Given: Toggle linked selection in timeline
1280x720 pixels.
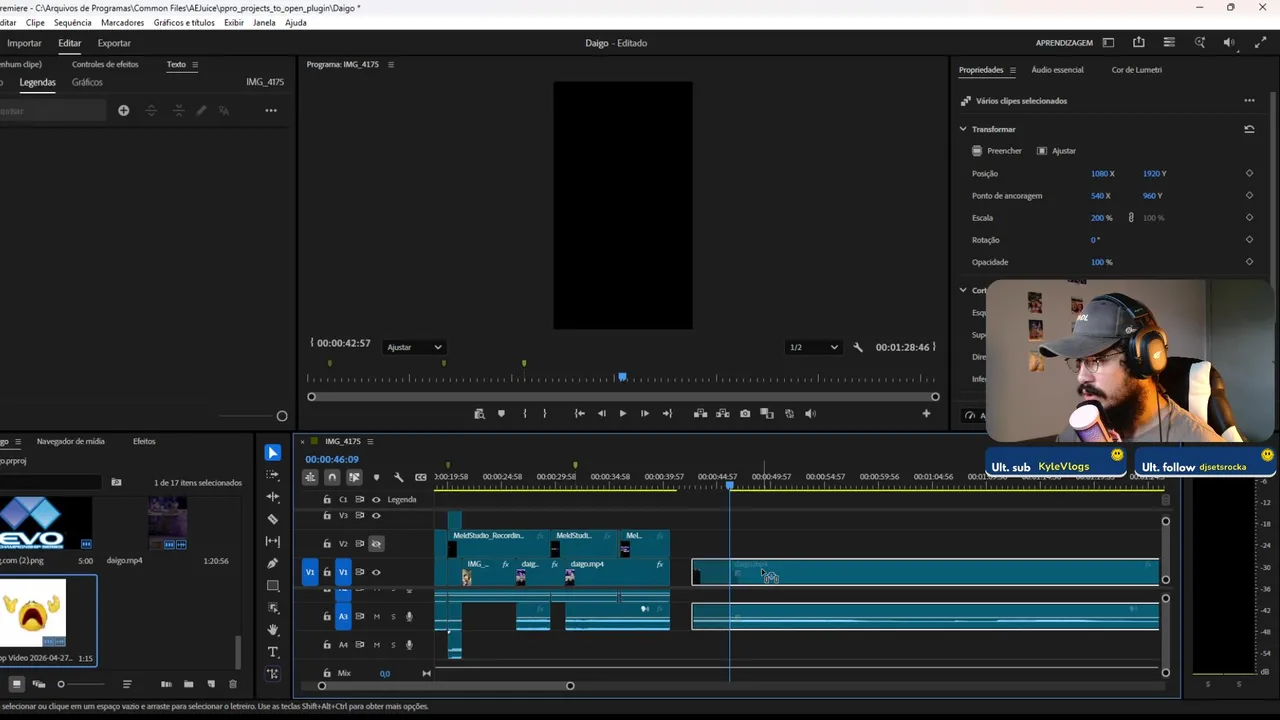Looking at the screenshot, I should tap(354, 477).
